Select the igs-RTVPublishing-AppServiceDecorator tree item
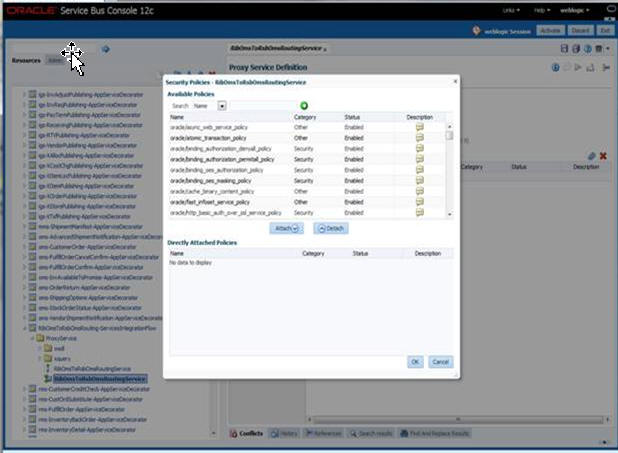 click(x=84, y=135)
